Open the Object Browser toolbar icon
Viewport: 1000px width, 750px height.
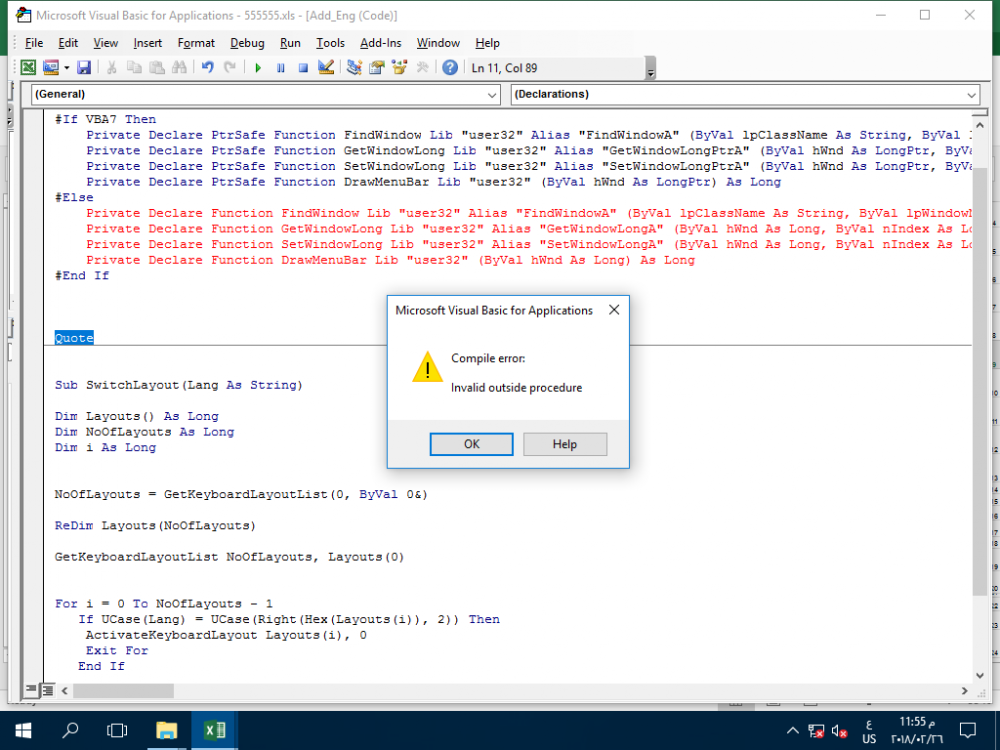coord(400,68)
